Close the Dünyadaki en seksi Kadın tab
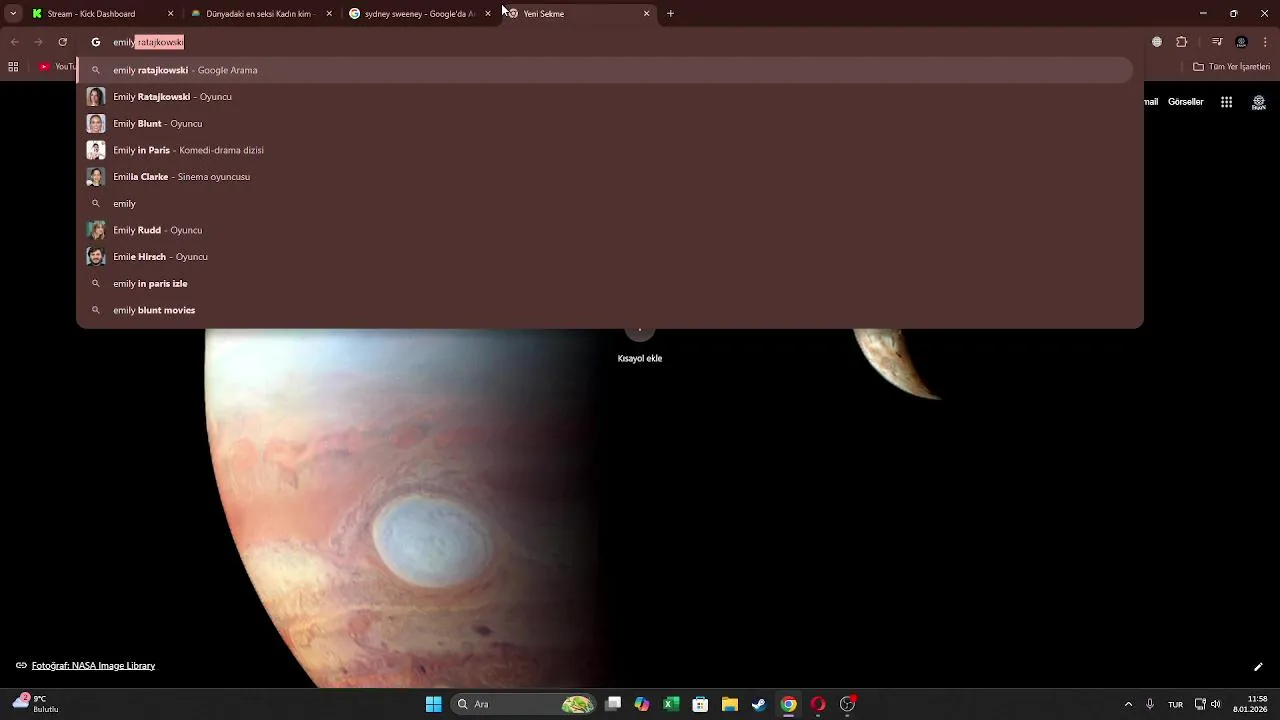 click(x=329, y=14)
